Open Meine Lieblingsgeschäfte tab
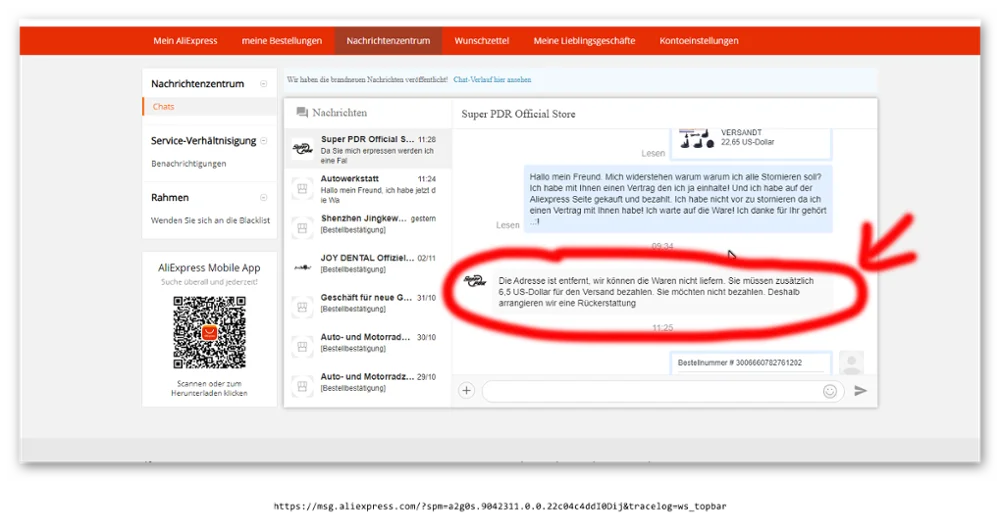The width and height of the screenshot is (1000, 531). (x=584, y=41)
